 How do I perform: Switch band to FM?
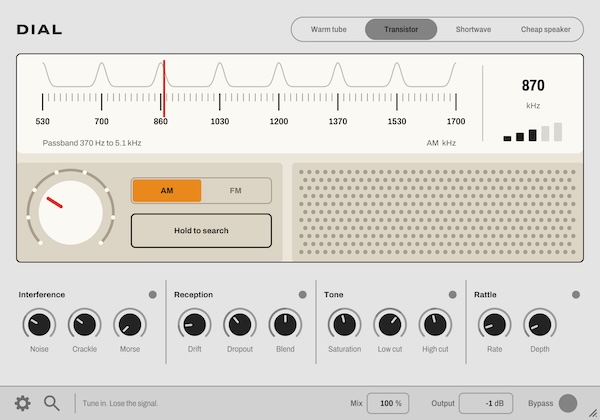[x=236, y=190]
